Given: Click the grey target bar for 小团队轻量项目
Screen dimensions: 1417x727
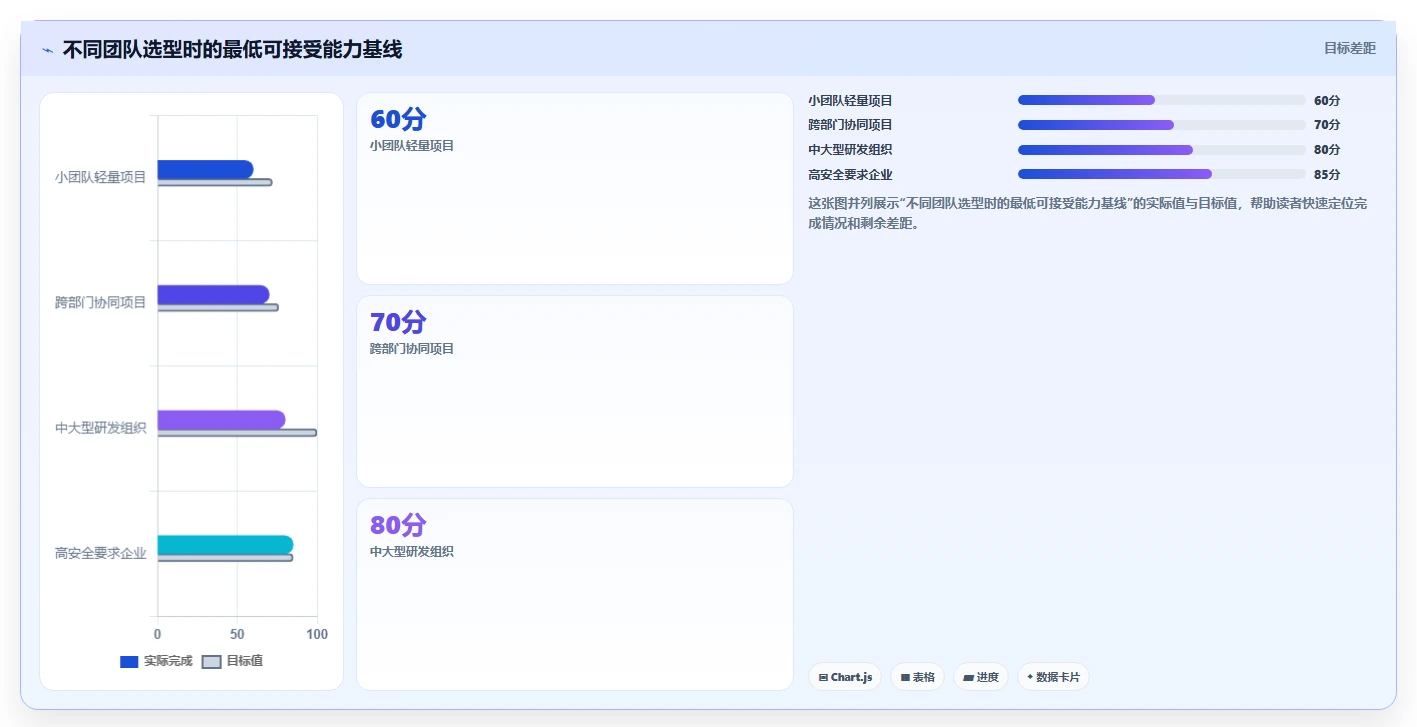Looking at the screenshot, I should 215,182.
